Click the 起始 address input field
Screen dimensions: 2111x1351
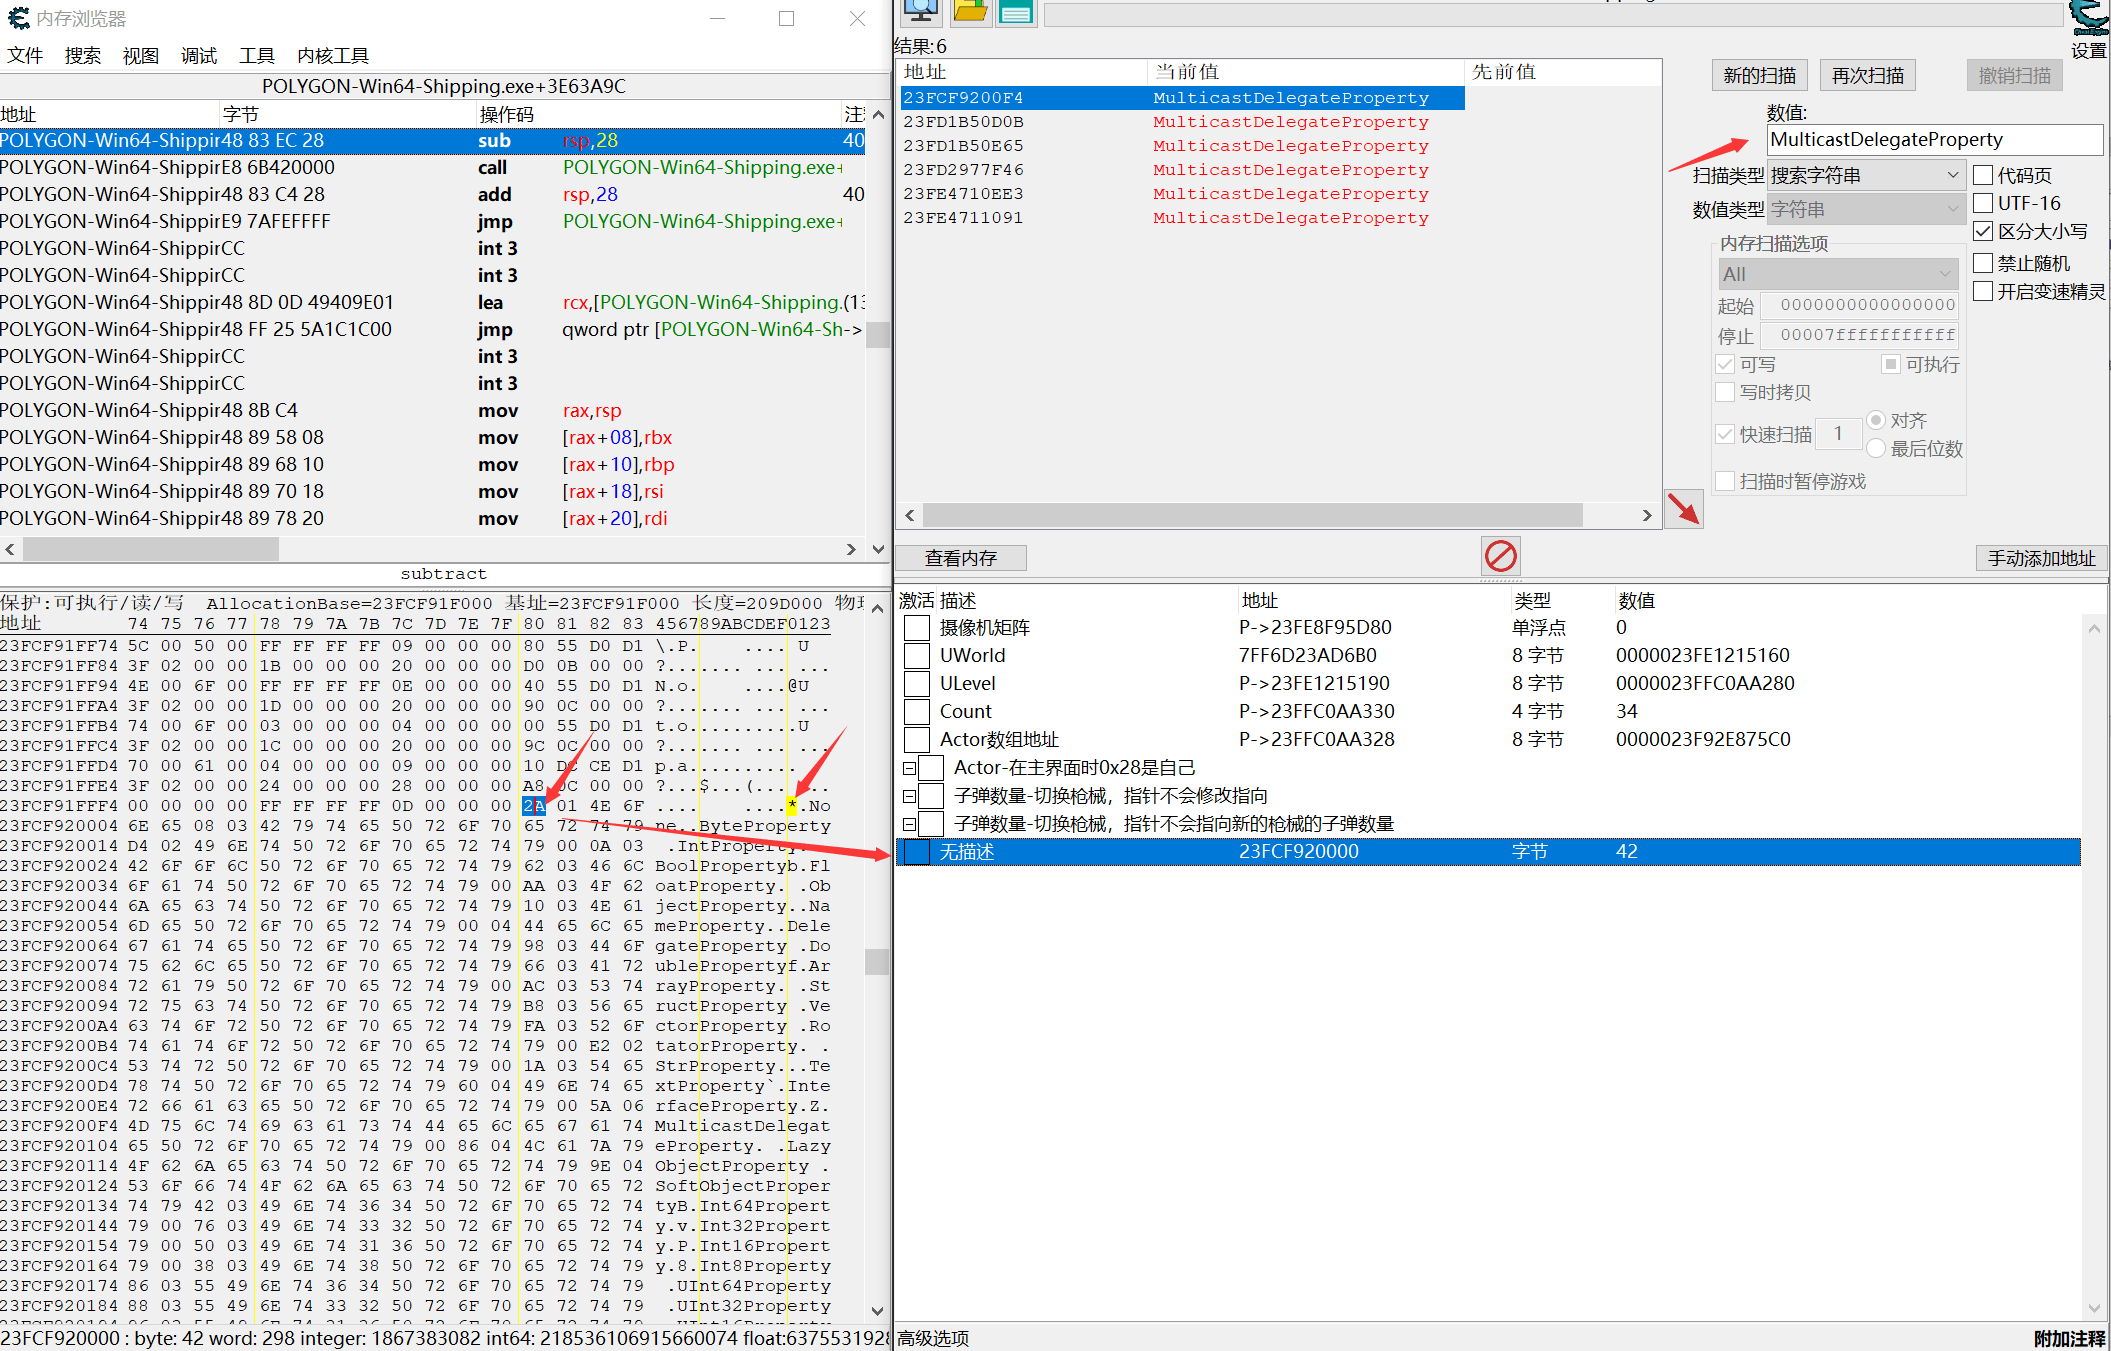coord(1858,305)
